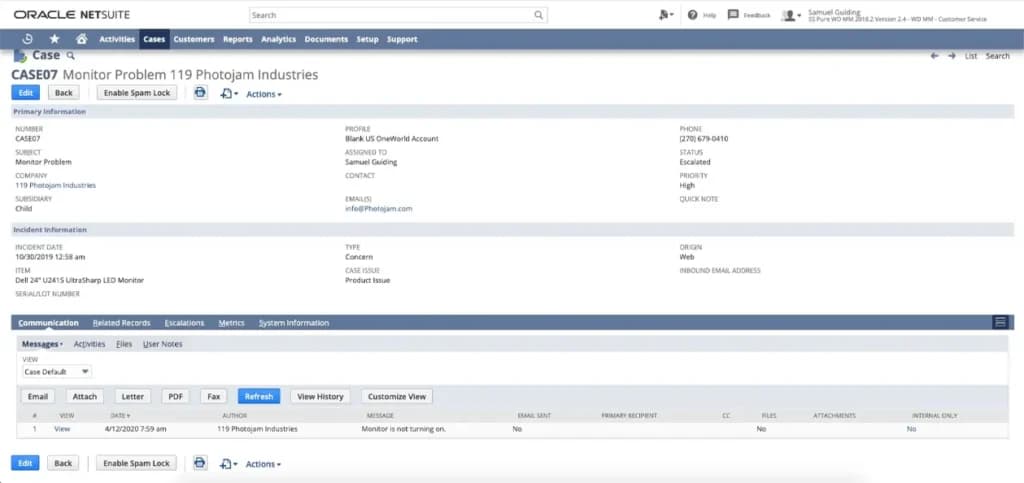Open the Activities sublist under Communication
1024x483 pixels.
pos(89,344)
